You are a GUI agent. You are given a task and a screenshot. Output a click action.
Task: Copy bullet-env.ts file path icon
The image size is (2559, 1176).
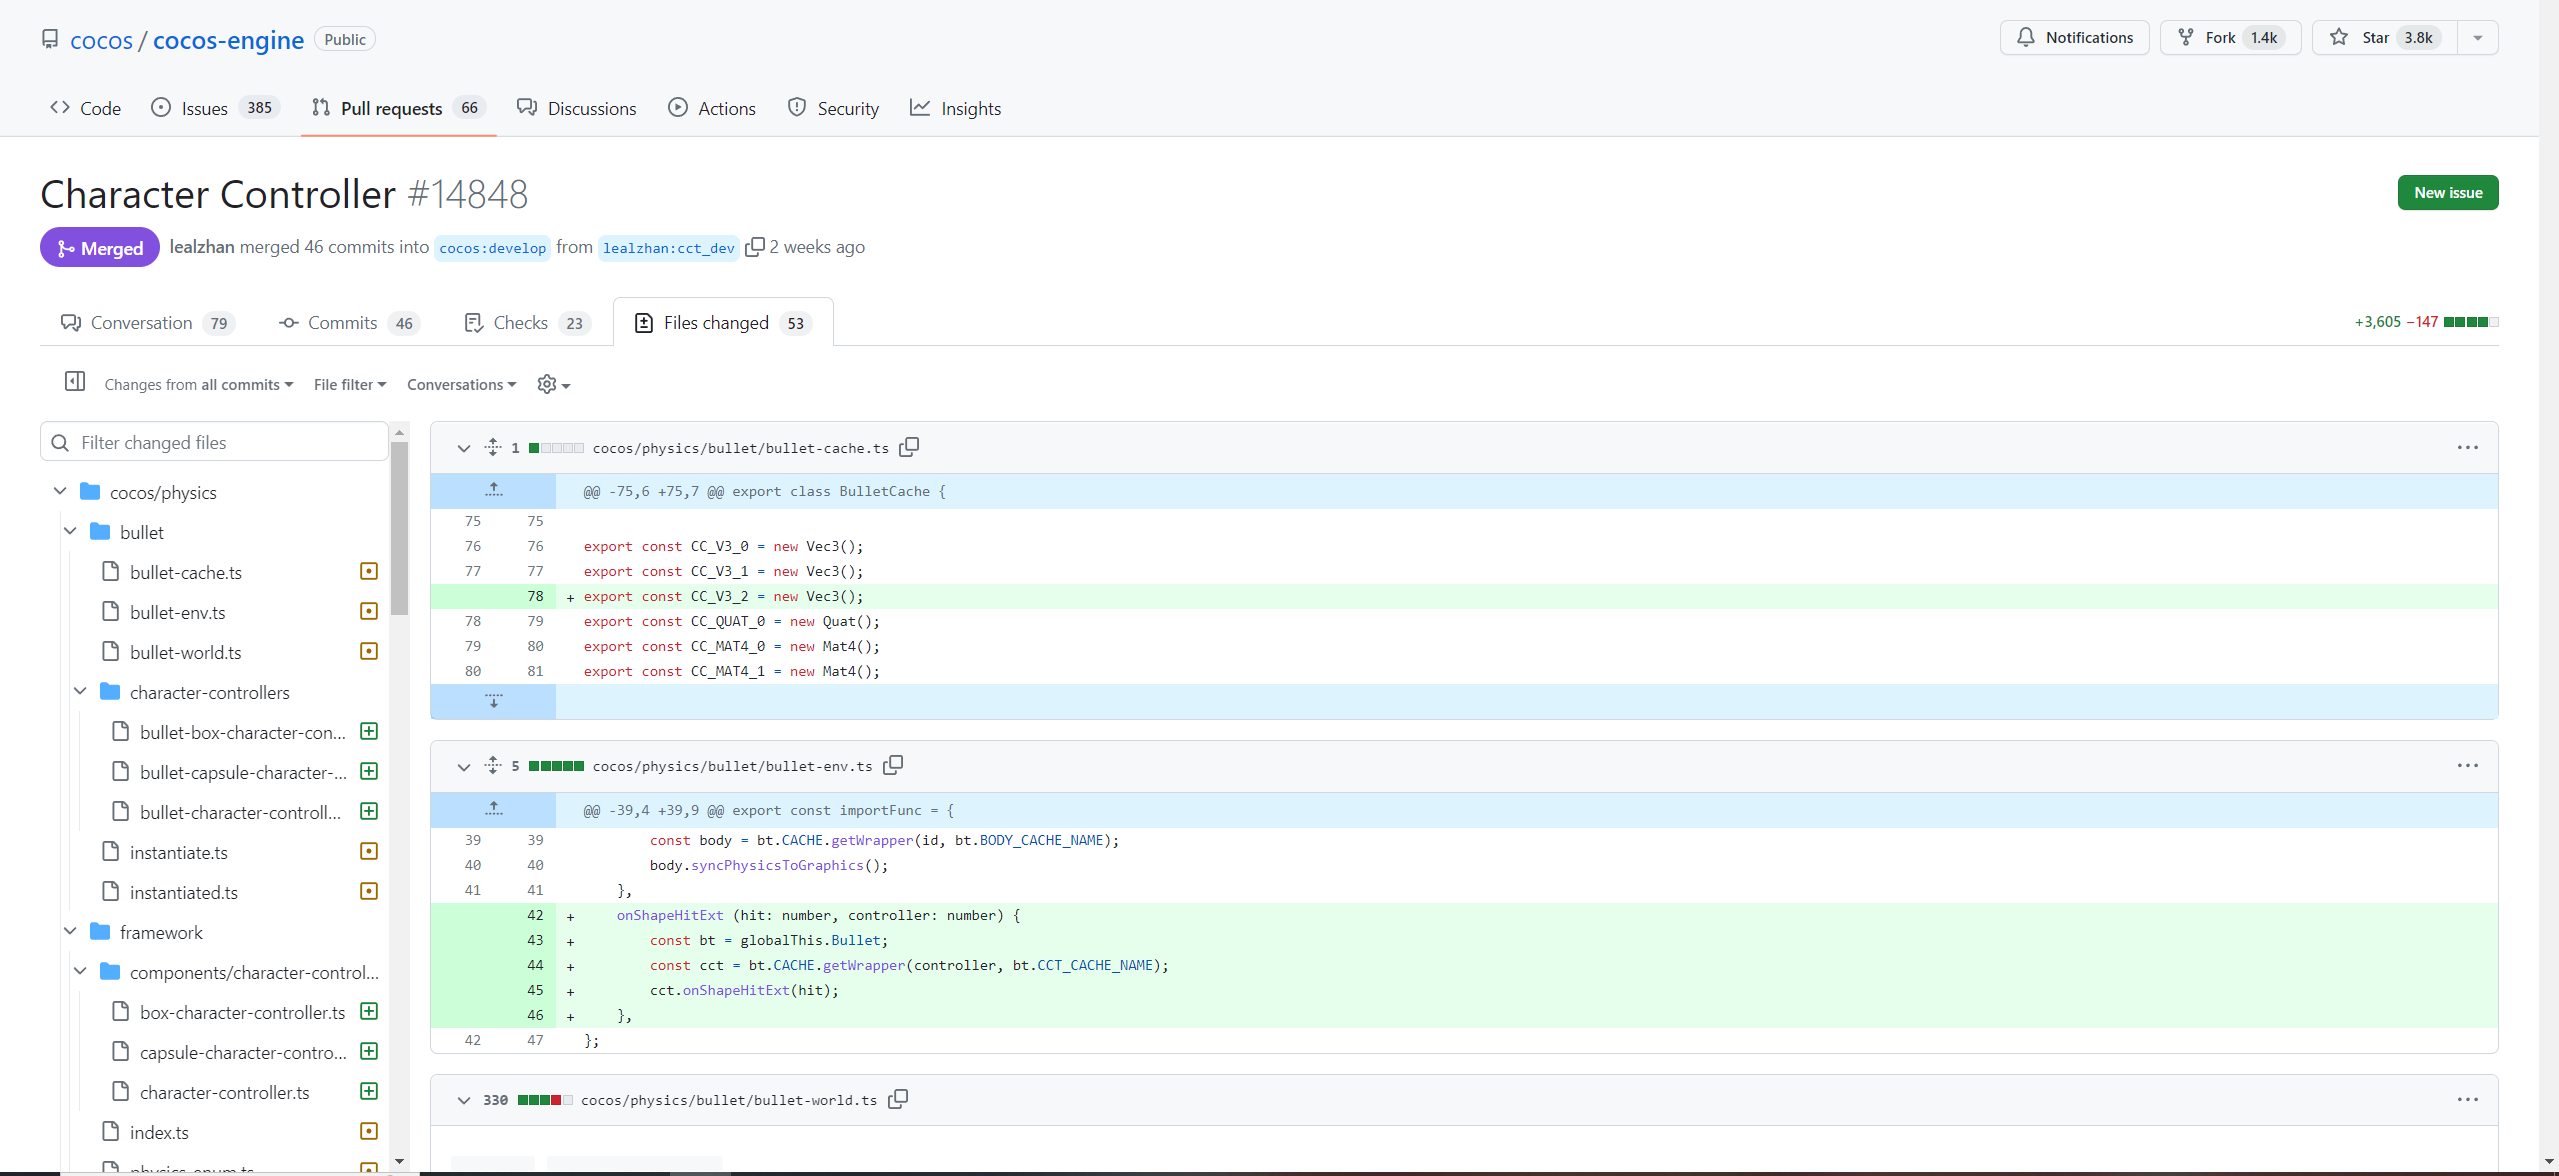(x=893, y=765)
